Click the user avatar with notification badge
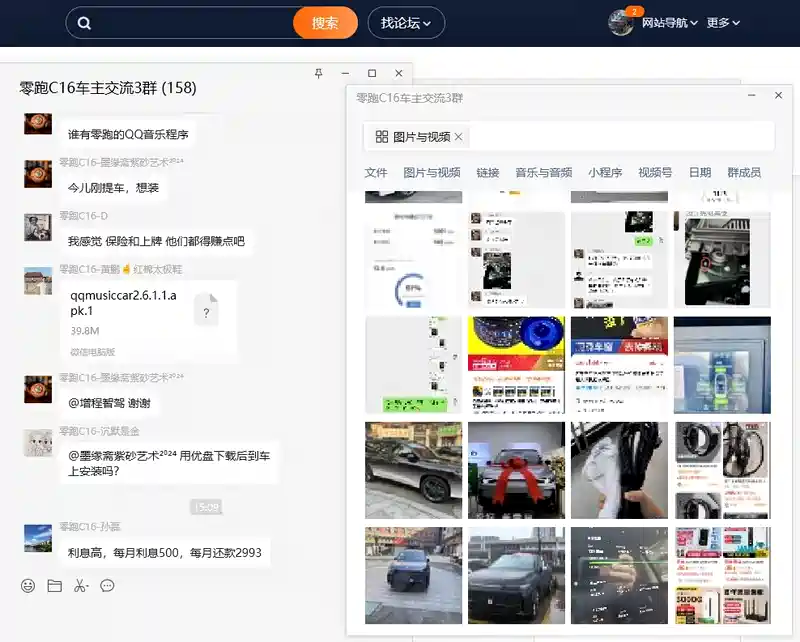The height and width of the screenshot is (642, 800). click(x=621, y=23)
